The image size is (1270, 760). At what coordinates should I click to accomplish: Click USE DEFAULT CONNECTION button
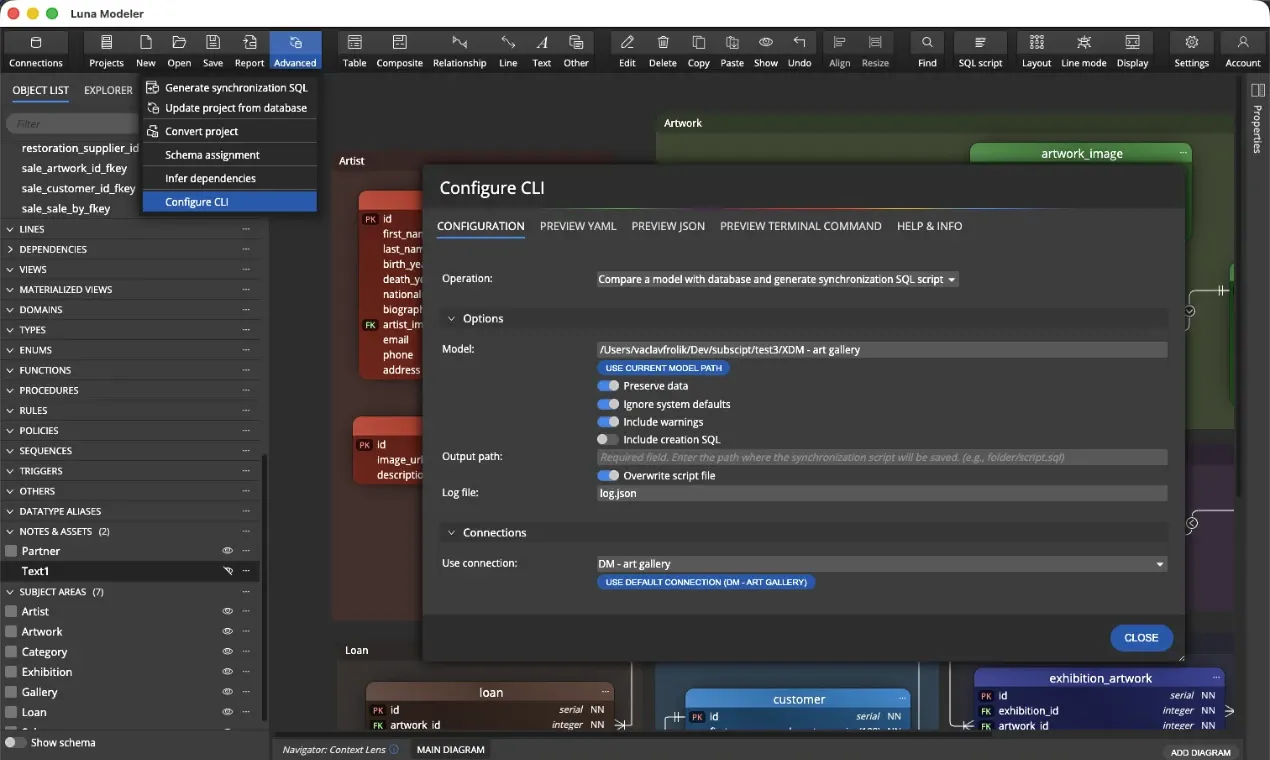[x=706, y=582]
